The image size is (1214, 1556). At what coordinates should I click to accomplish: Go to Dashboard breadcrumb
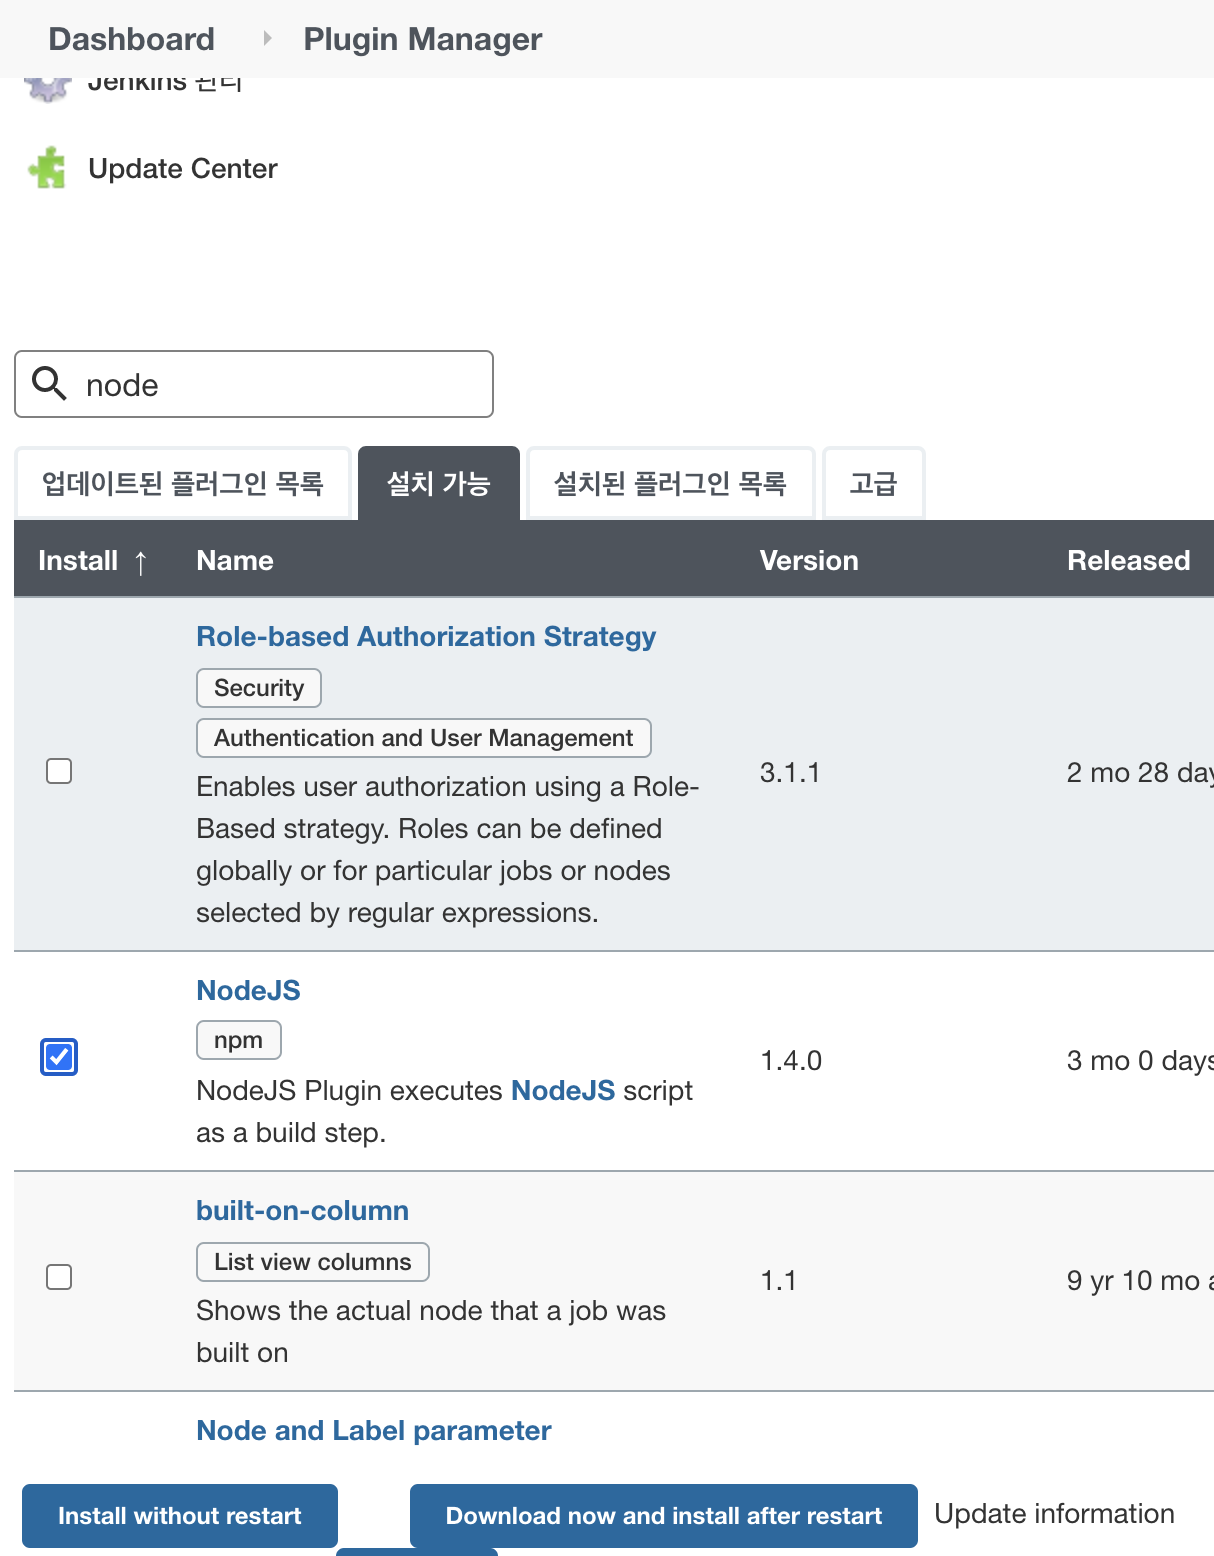click(131, 39)
